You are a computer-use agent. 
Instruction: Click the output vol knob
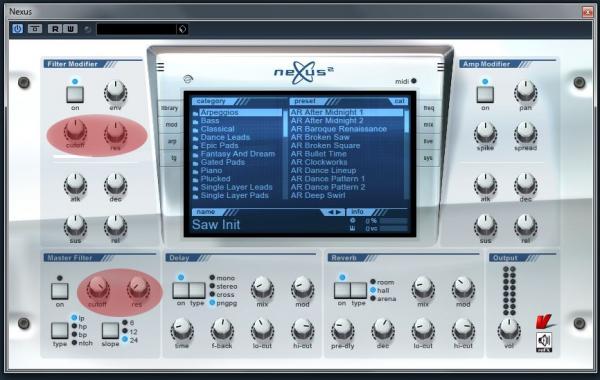pos(509,329)
